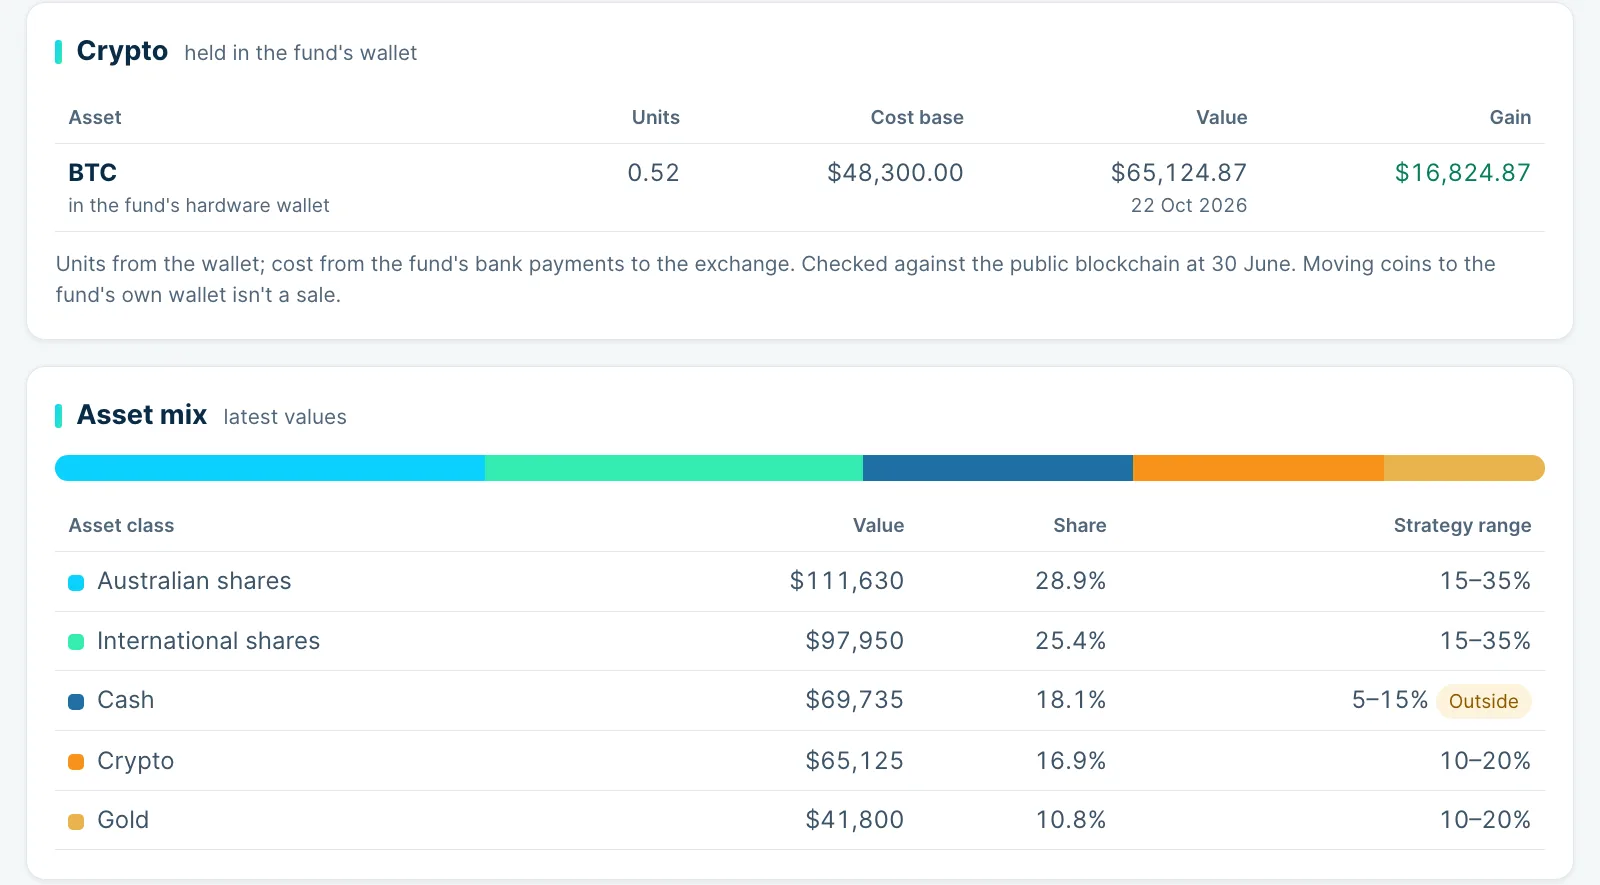
Task: Click 'in the fund's hardware wallet' subtitle
Action: click(x=198, y=205)
